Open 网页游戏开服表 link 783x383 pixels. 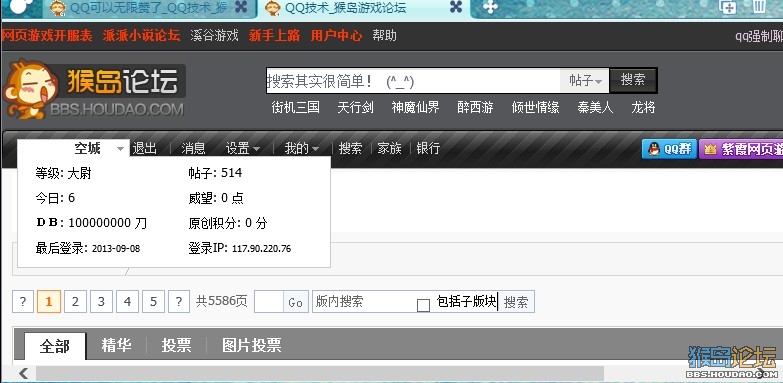[47, 35]
